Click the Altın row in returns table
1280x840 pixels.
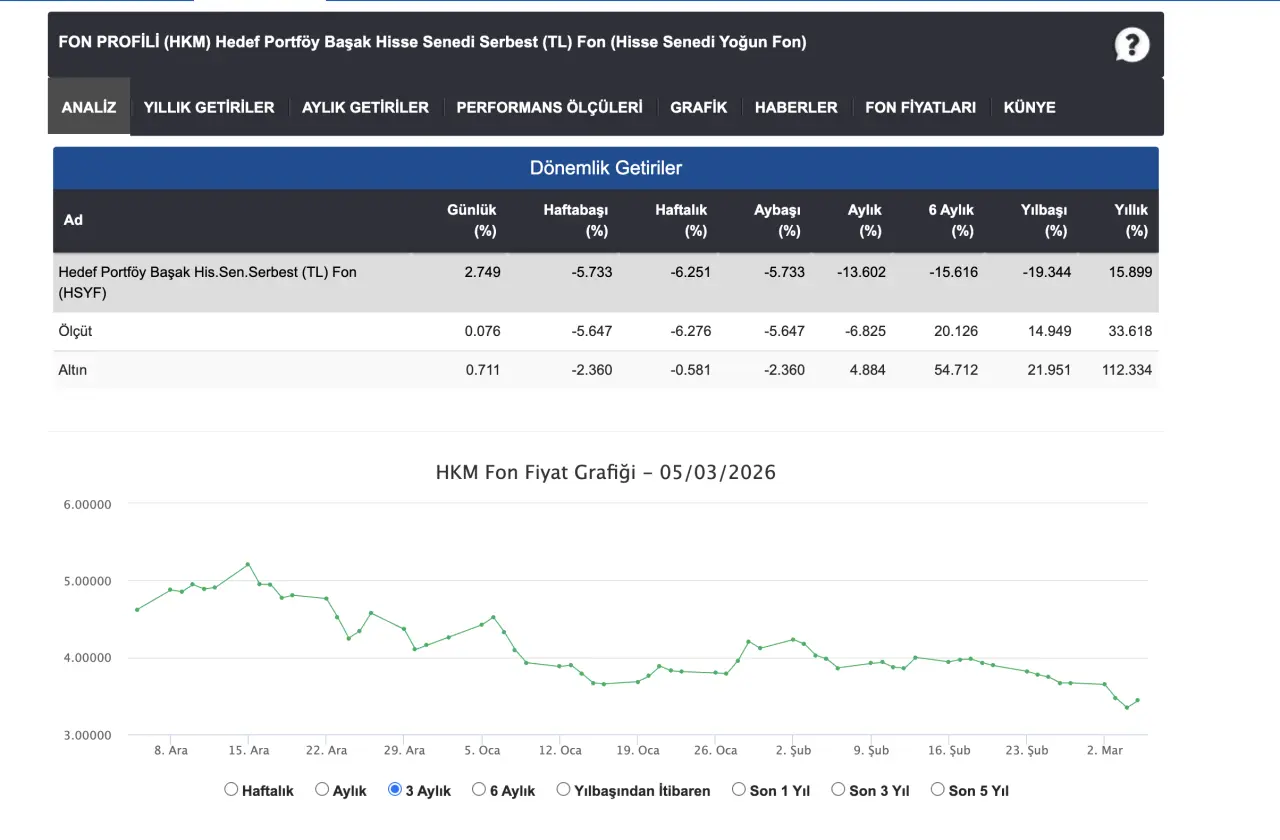[x=605, y=370]
